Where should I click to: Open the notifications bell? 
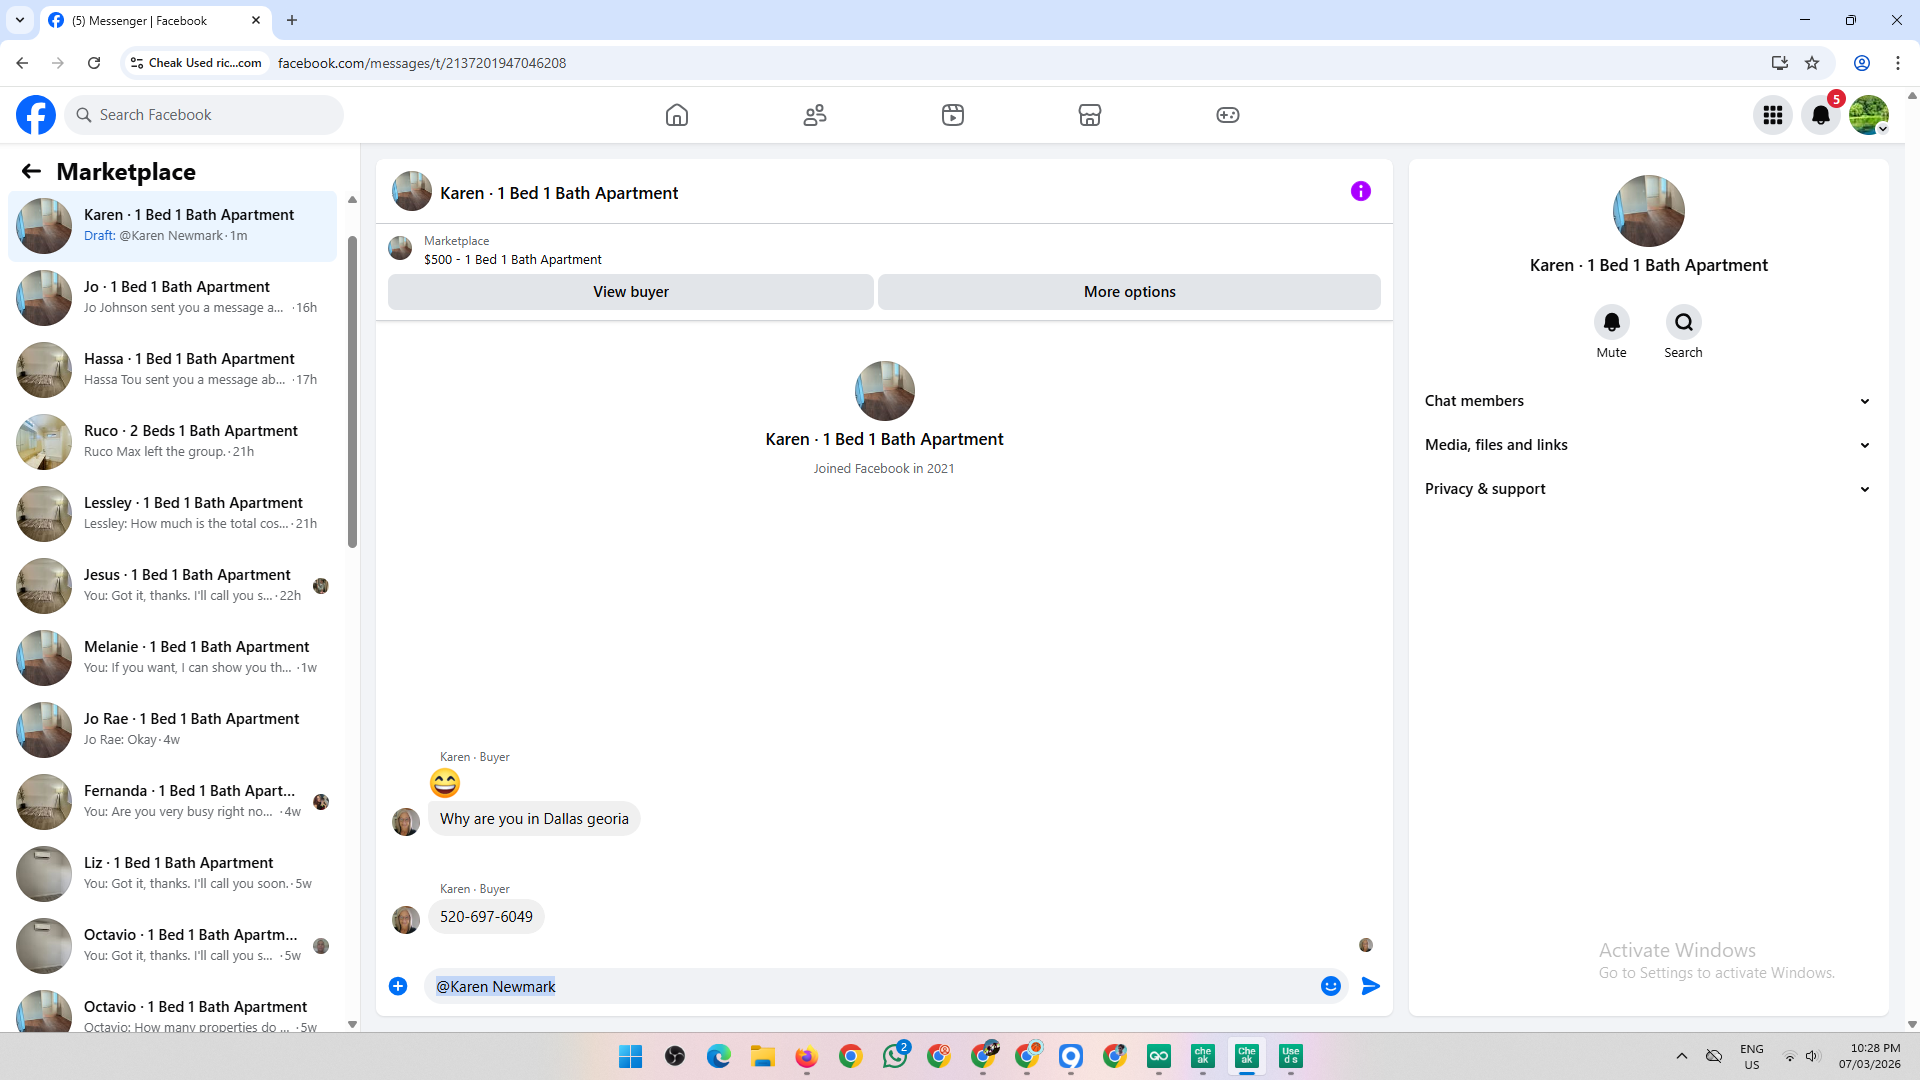coord(1821,115)
